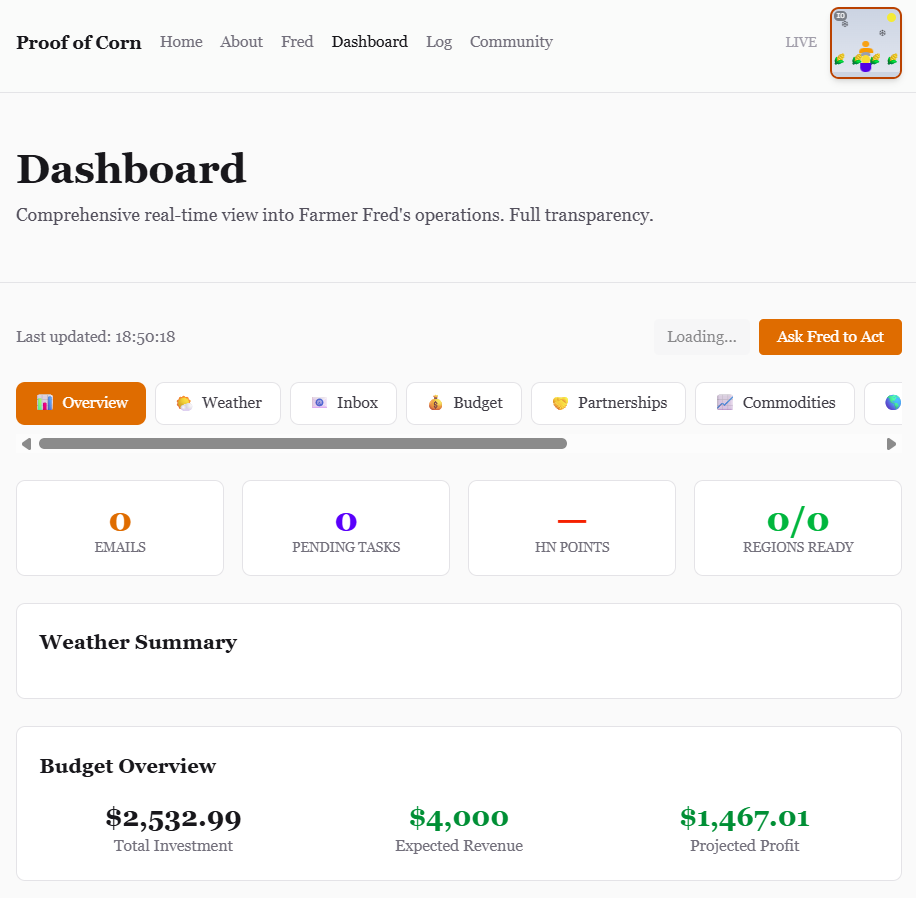Click the sun-cloud icon on Weather tab

click(x=184, y=403)
